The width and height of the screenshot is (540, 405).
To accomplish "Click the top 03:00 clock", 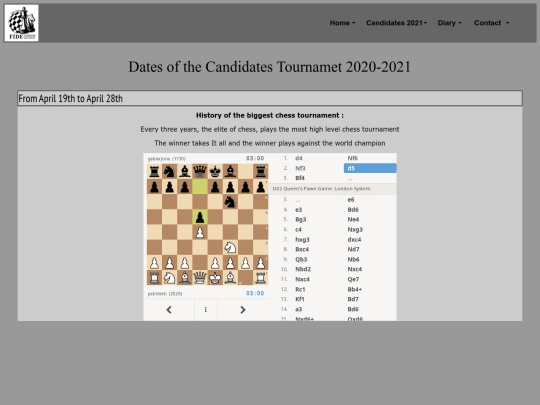I will [255, 158].
